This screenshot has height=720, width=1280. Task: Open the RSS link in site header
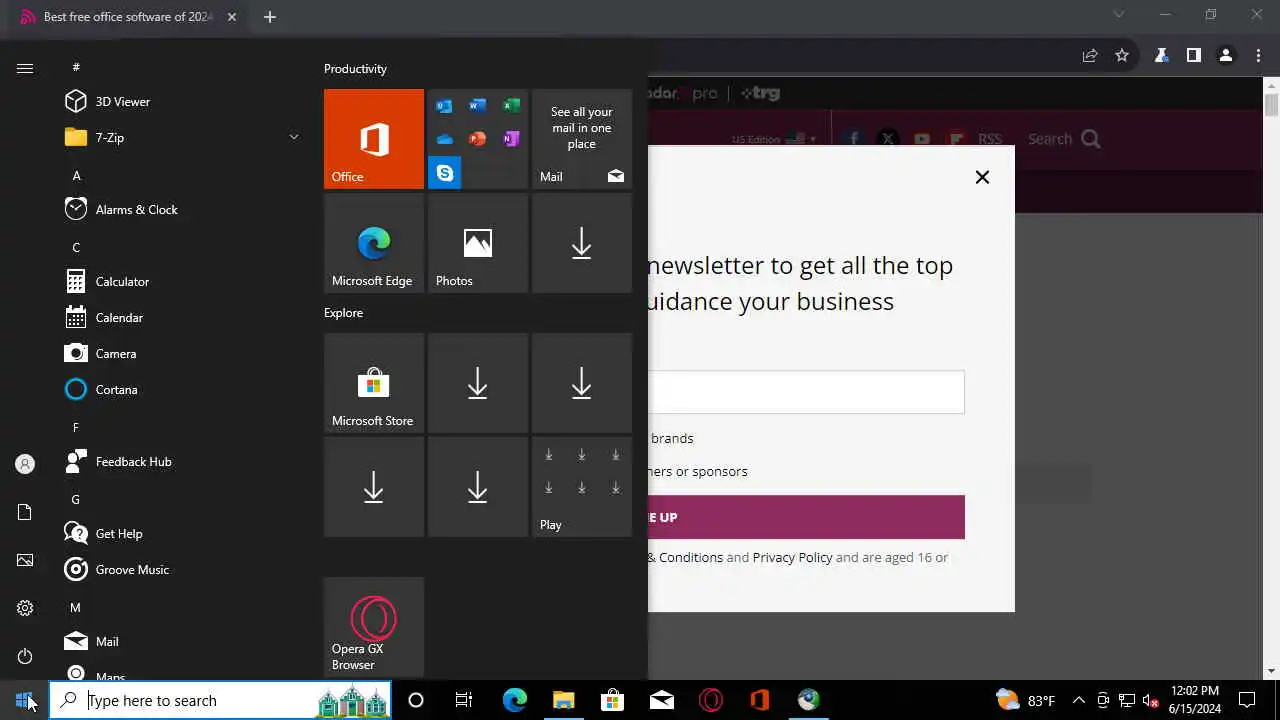coord(989,139)
